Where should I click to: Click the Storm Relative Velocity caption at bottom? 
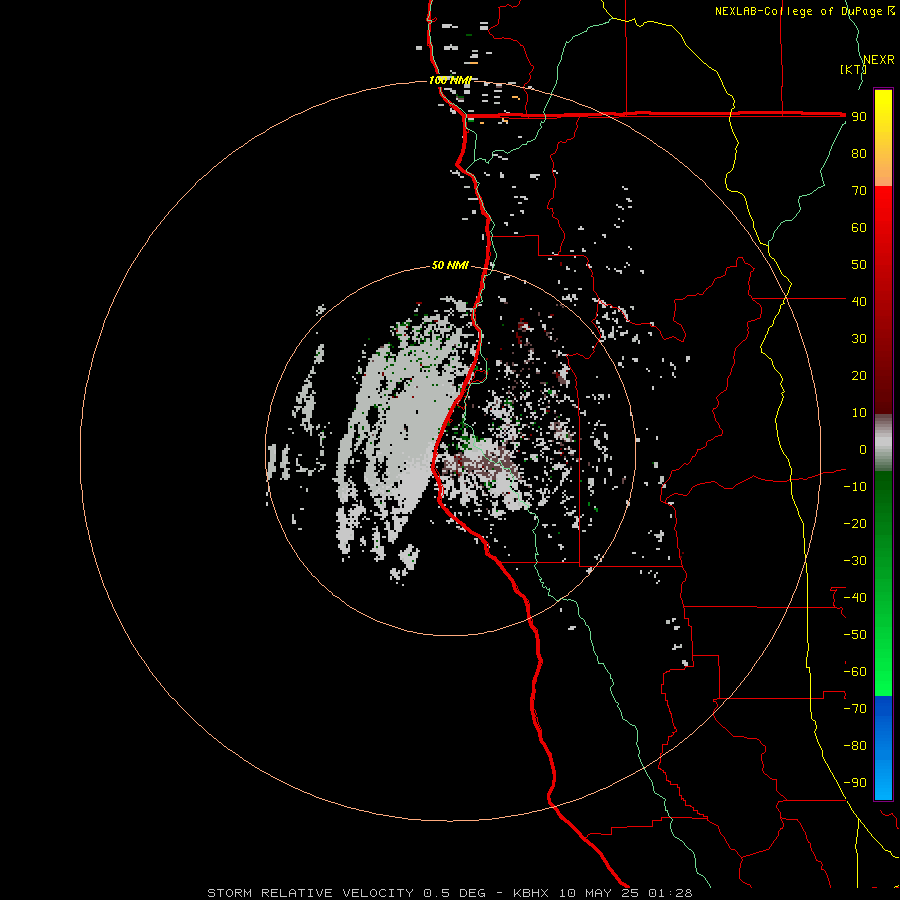450,893
